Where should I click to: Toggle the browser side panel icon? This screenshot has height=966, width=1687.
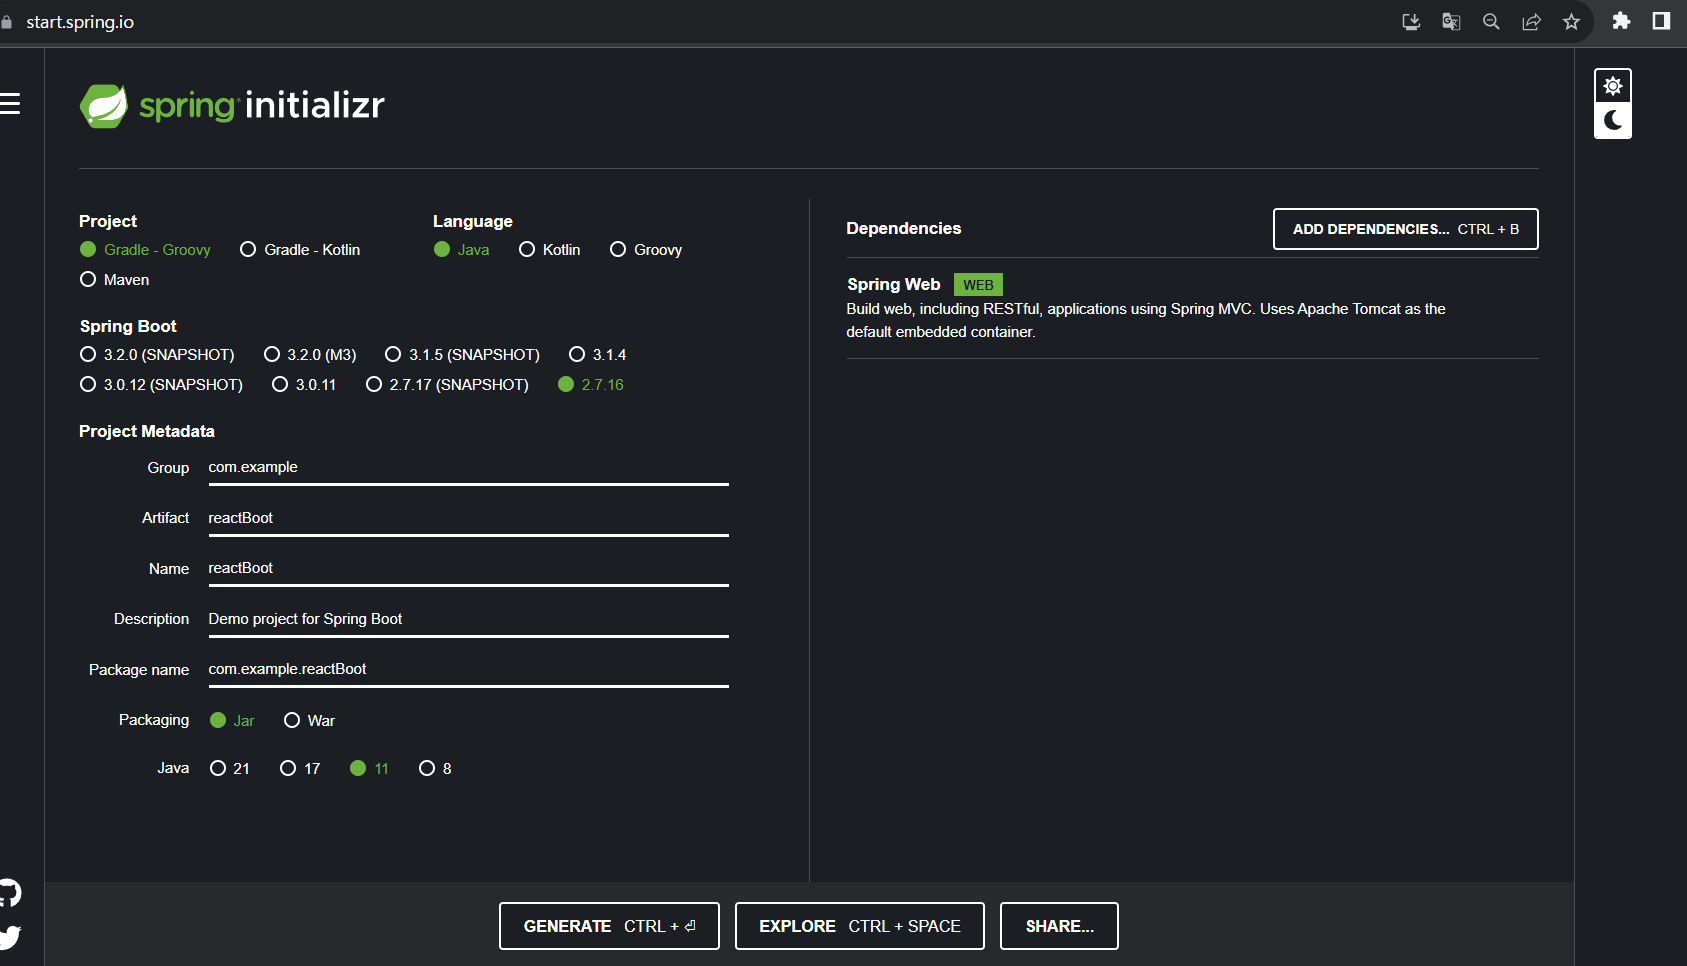coord(1661,21)
